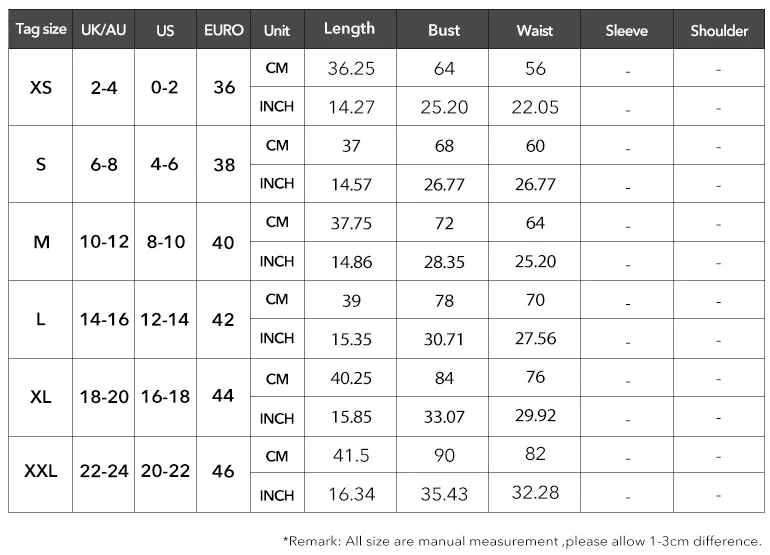Click the Sleeve column header
The height and width of the screenshot is (555, 770).
click(x=627, y=29)
